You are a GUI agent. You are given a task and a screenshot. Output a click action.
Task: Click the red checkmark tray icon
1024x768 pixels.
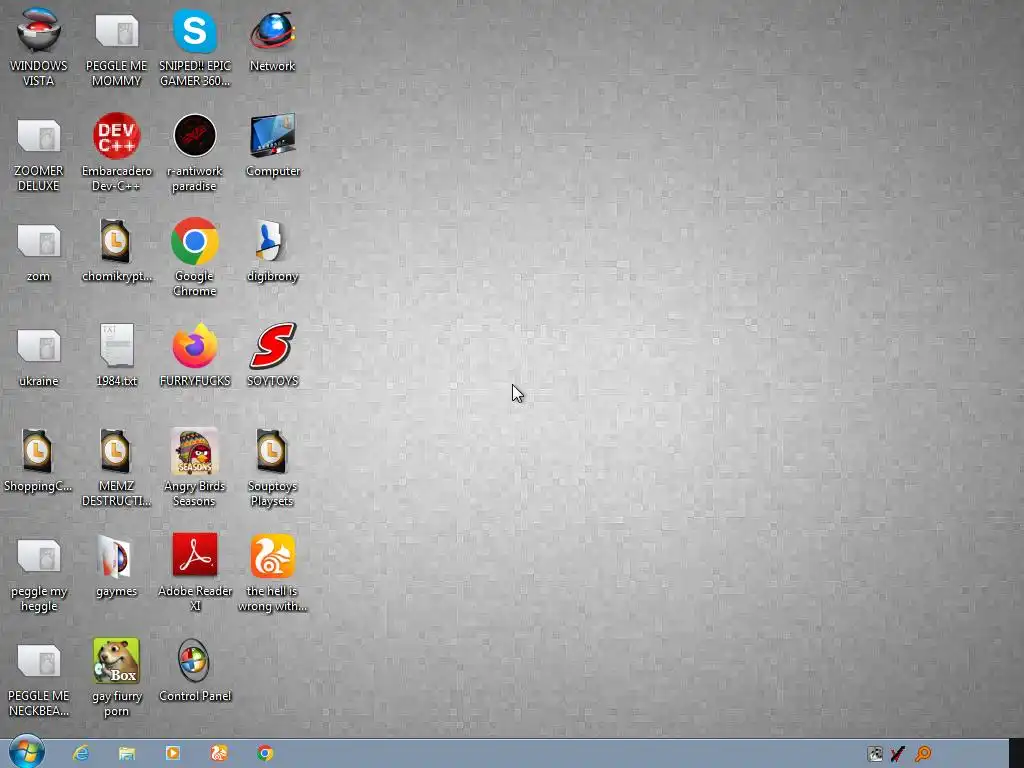tap(898, 754)
